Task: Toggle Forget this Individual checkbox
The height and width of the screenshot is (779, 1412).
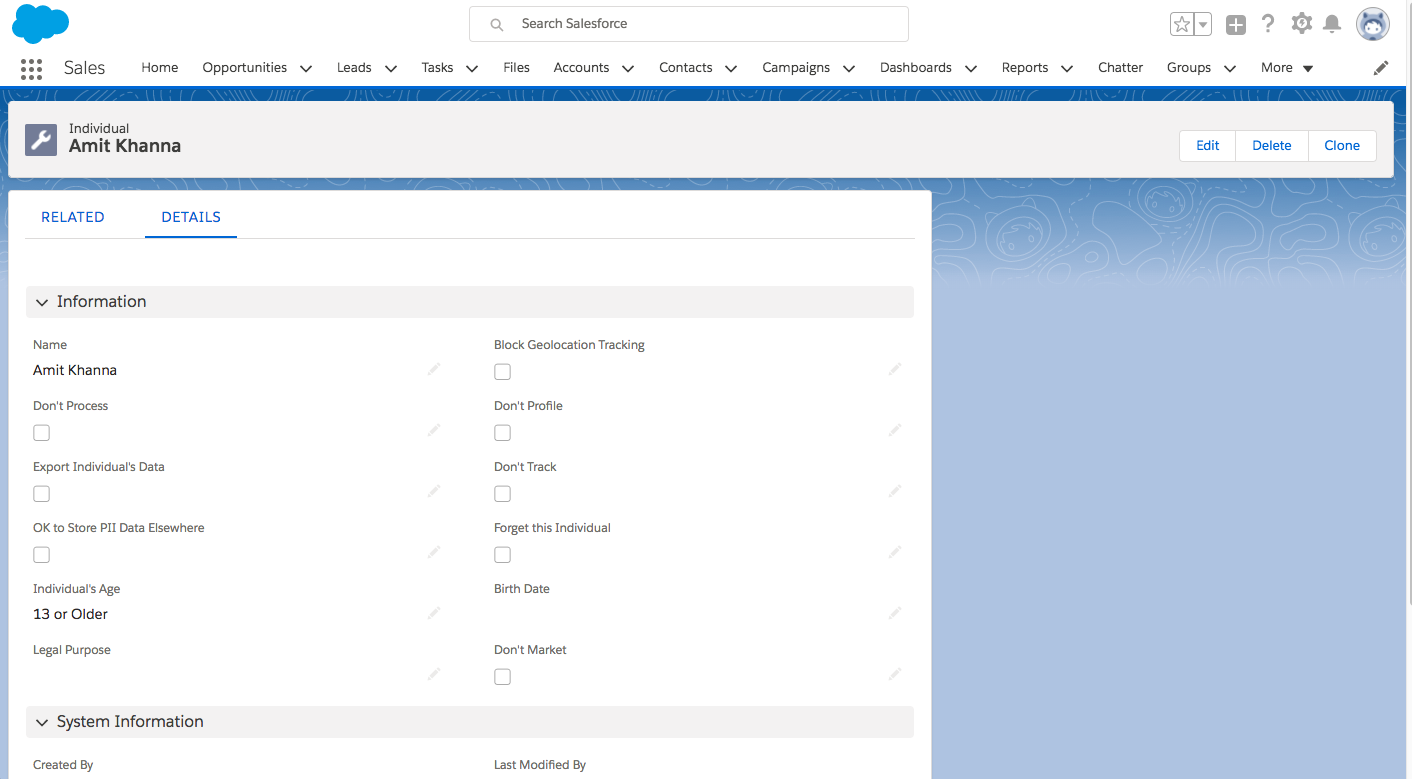Action: tap(502, 555)
